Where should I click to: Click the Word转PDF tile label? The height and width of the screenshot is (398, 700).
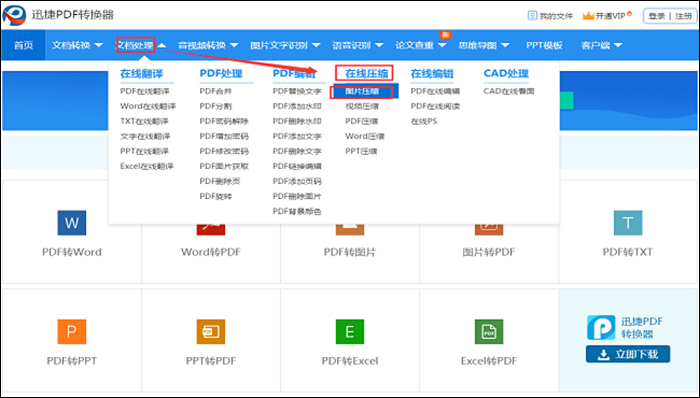tap(211, 252)
